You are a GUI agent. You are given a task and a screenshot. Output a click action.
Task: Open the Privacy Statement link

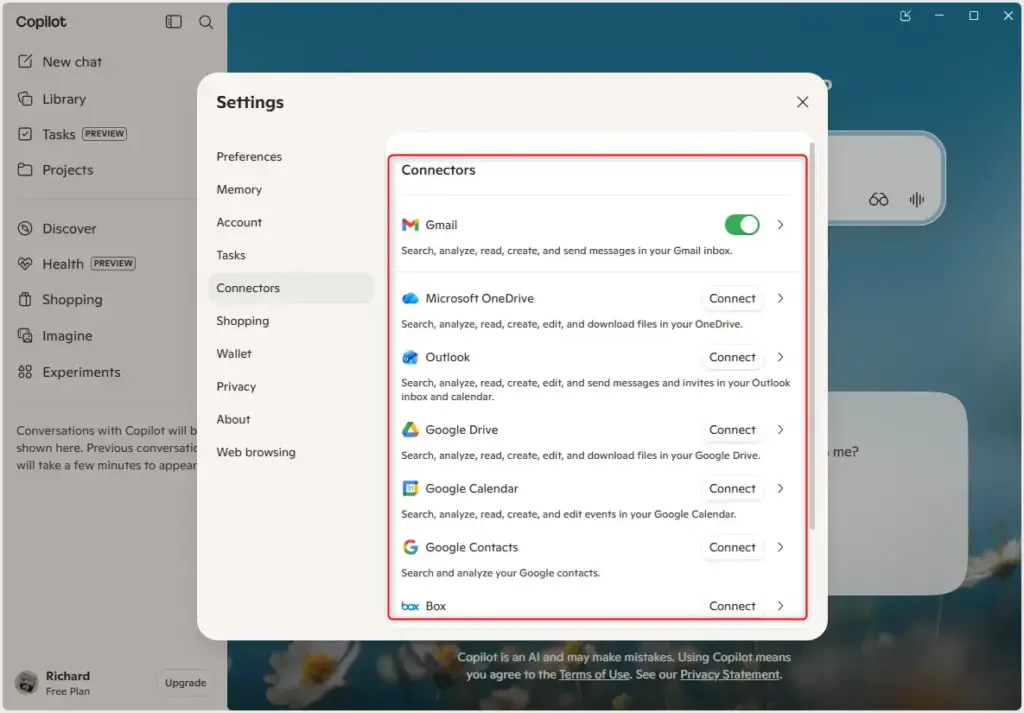click(x=729, y=674)
